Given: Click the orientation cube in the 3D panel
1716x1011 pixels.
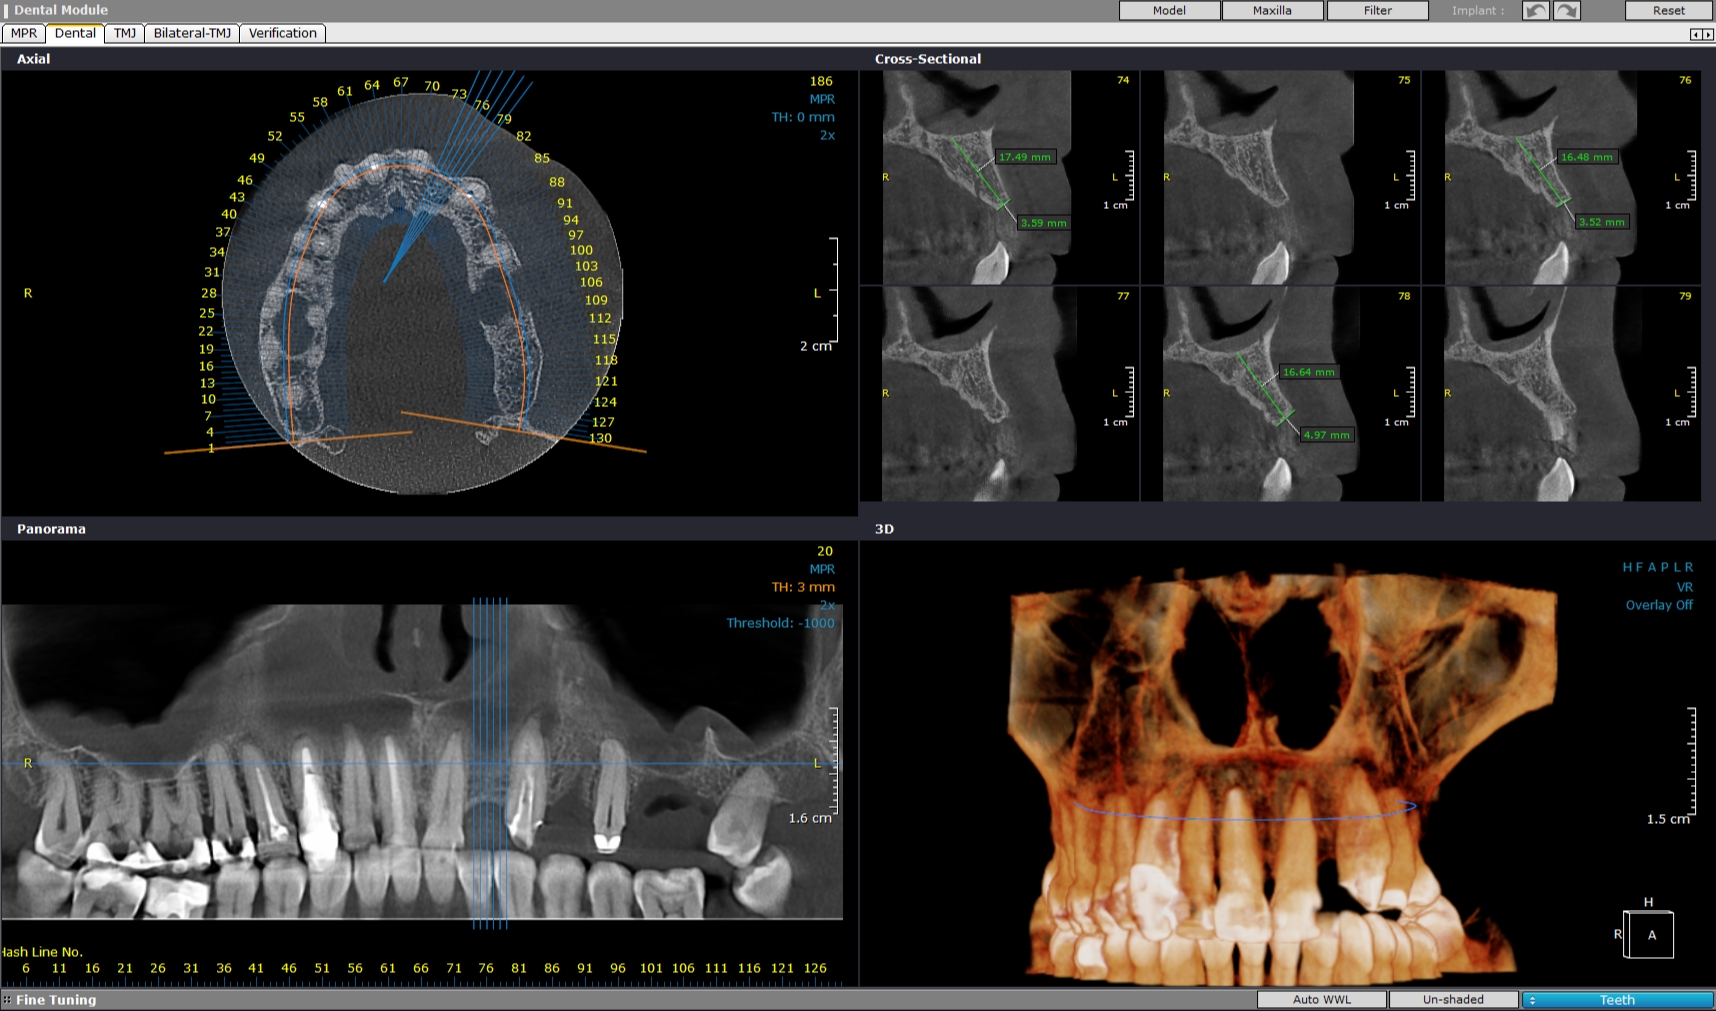Looking at the screenshot, I should pyautogui.click(x=1651, y=933).
